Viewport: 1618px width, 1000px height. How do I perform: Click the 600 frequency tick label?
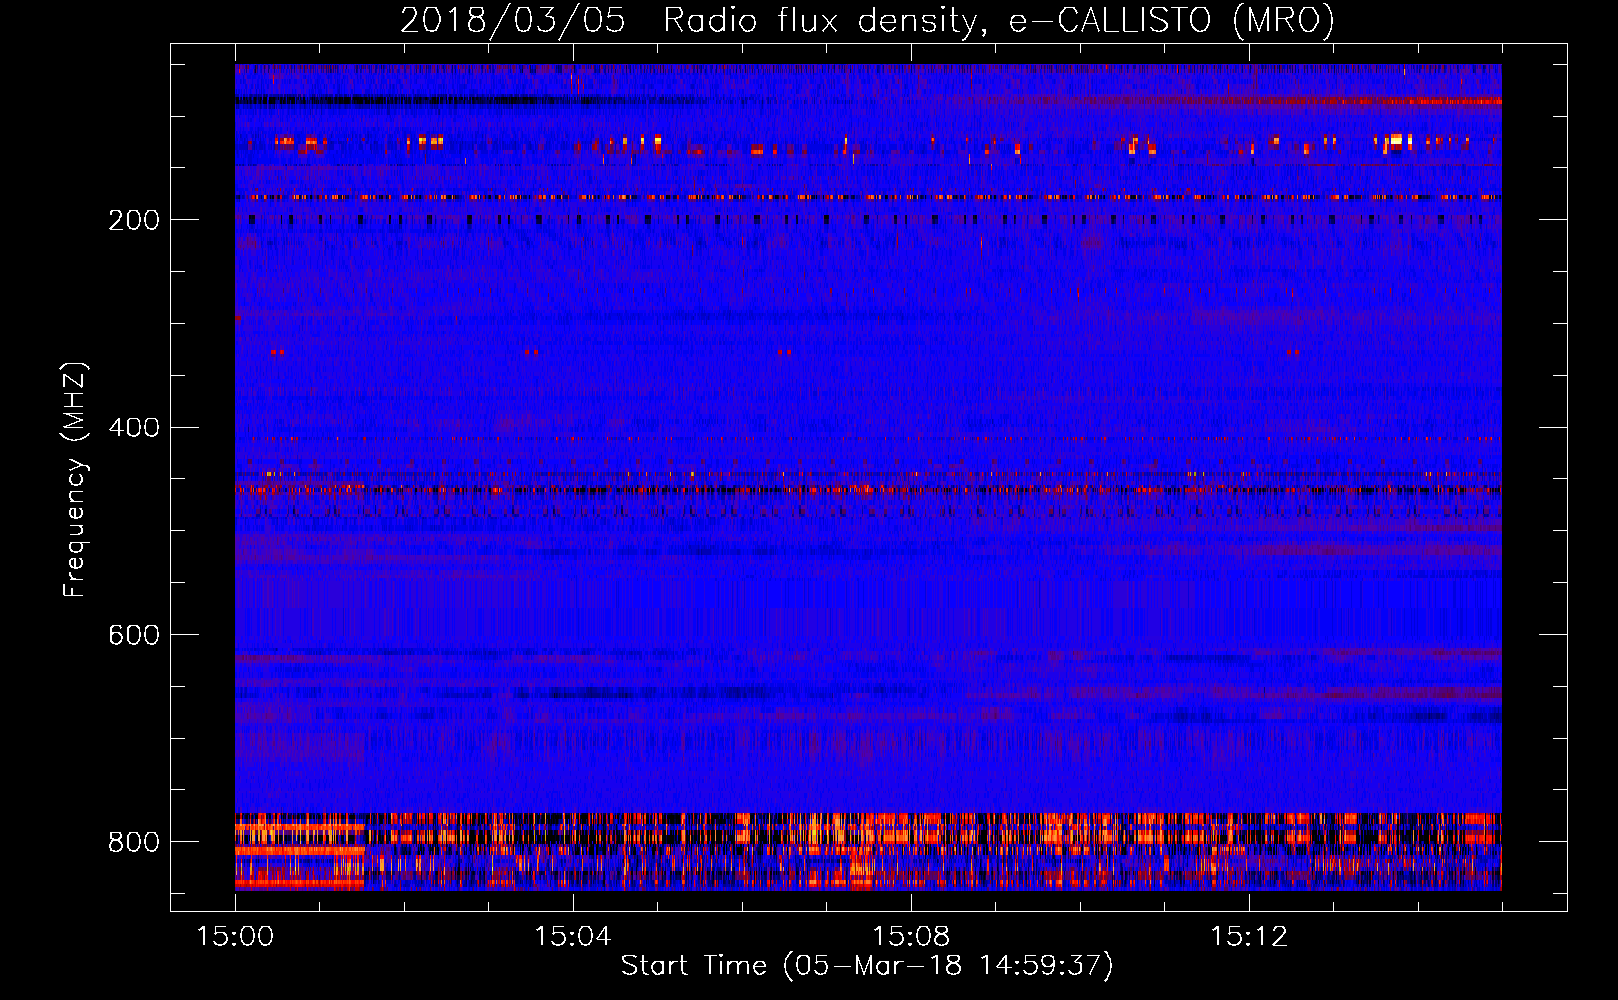click(134, 636)
